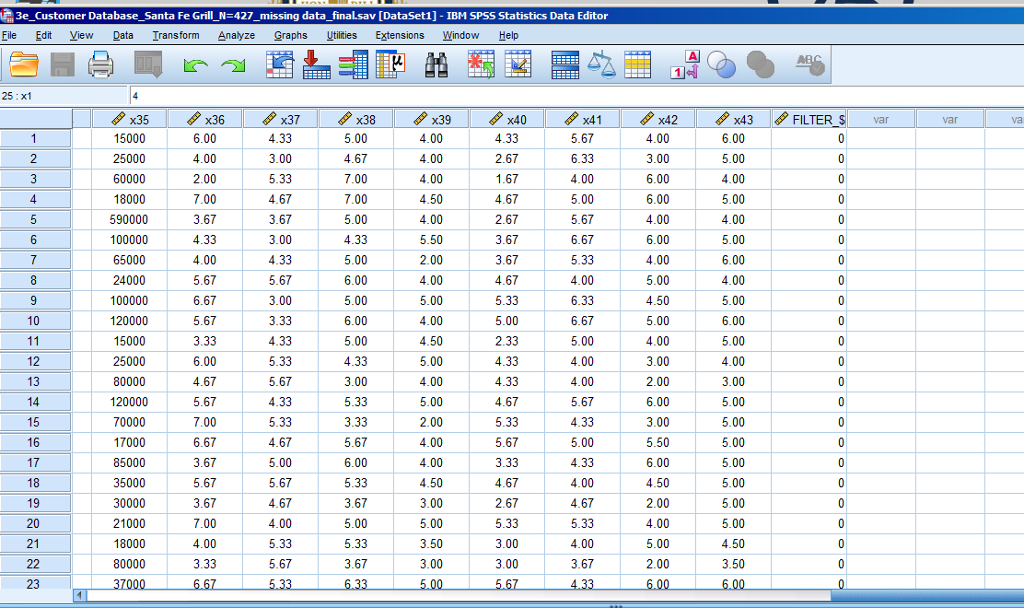Open the Data menu
Screen dimensions: 1024x608
123,35
